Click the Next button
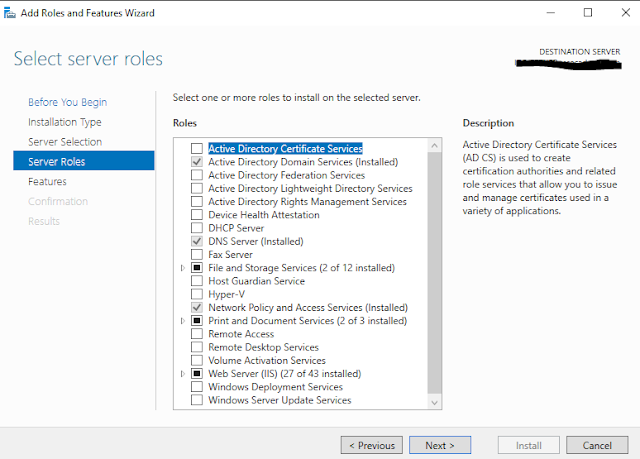This screenshot has height=459, width=640. click(440, 445)
